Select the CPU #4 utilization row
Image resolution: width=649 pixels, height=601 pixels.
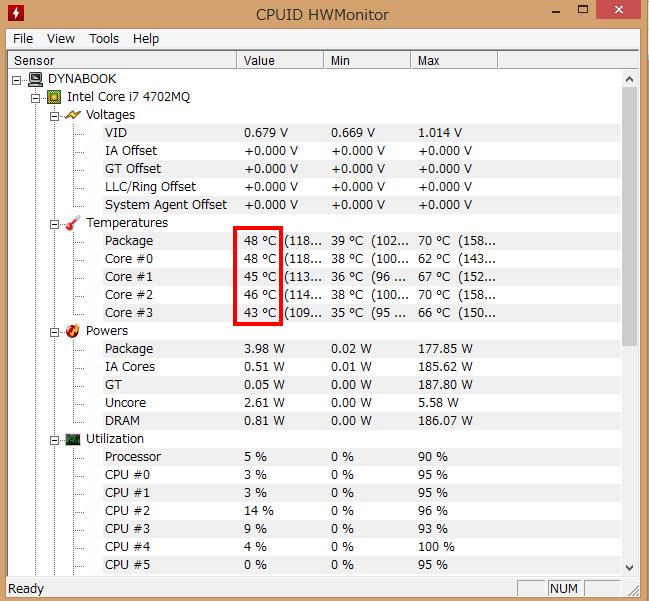[x=362, y=547]
